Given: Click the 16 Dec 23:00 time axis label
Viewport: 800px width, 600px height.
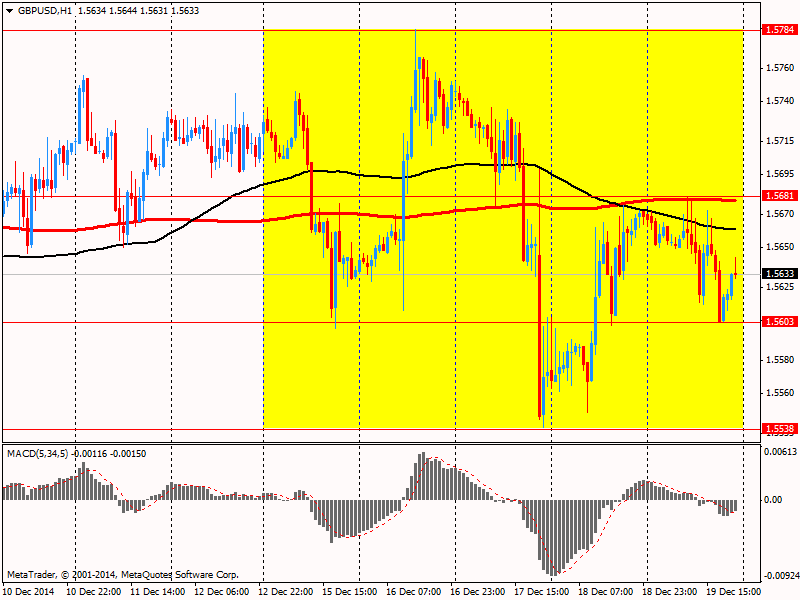Looking at the screenshot, I should click(478, 592).
